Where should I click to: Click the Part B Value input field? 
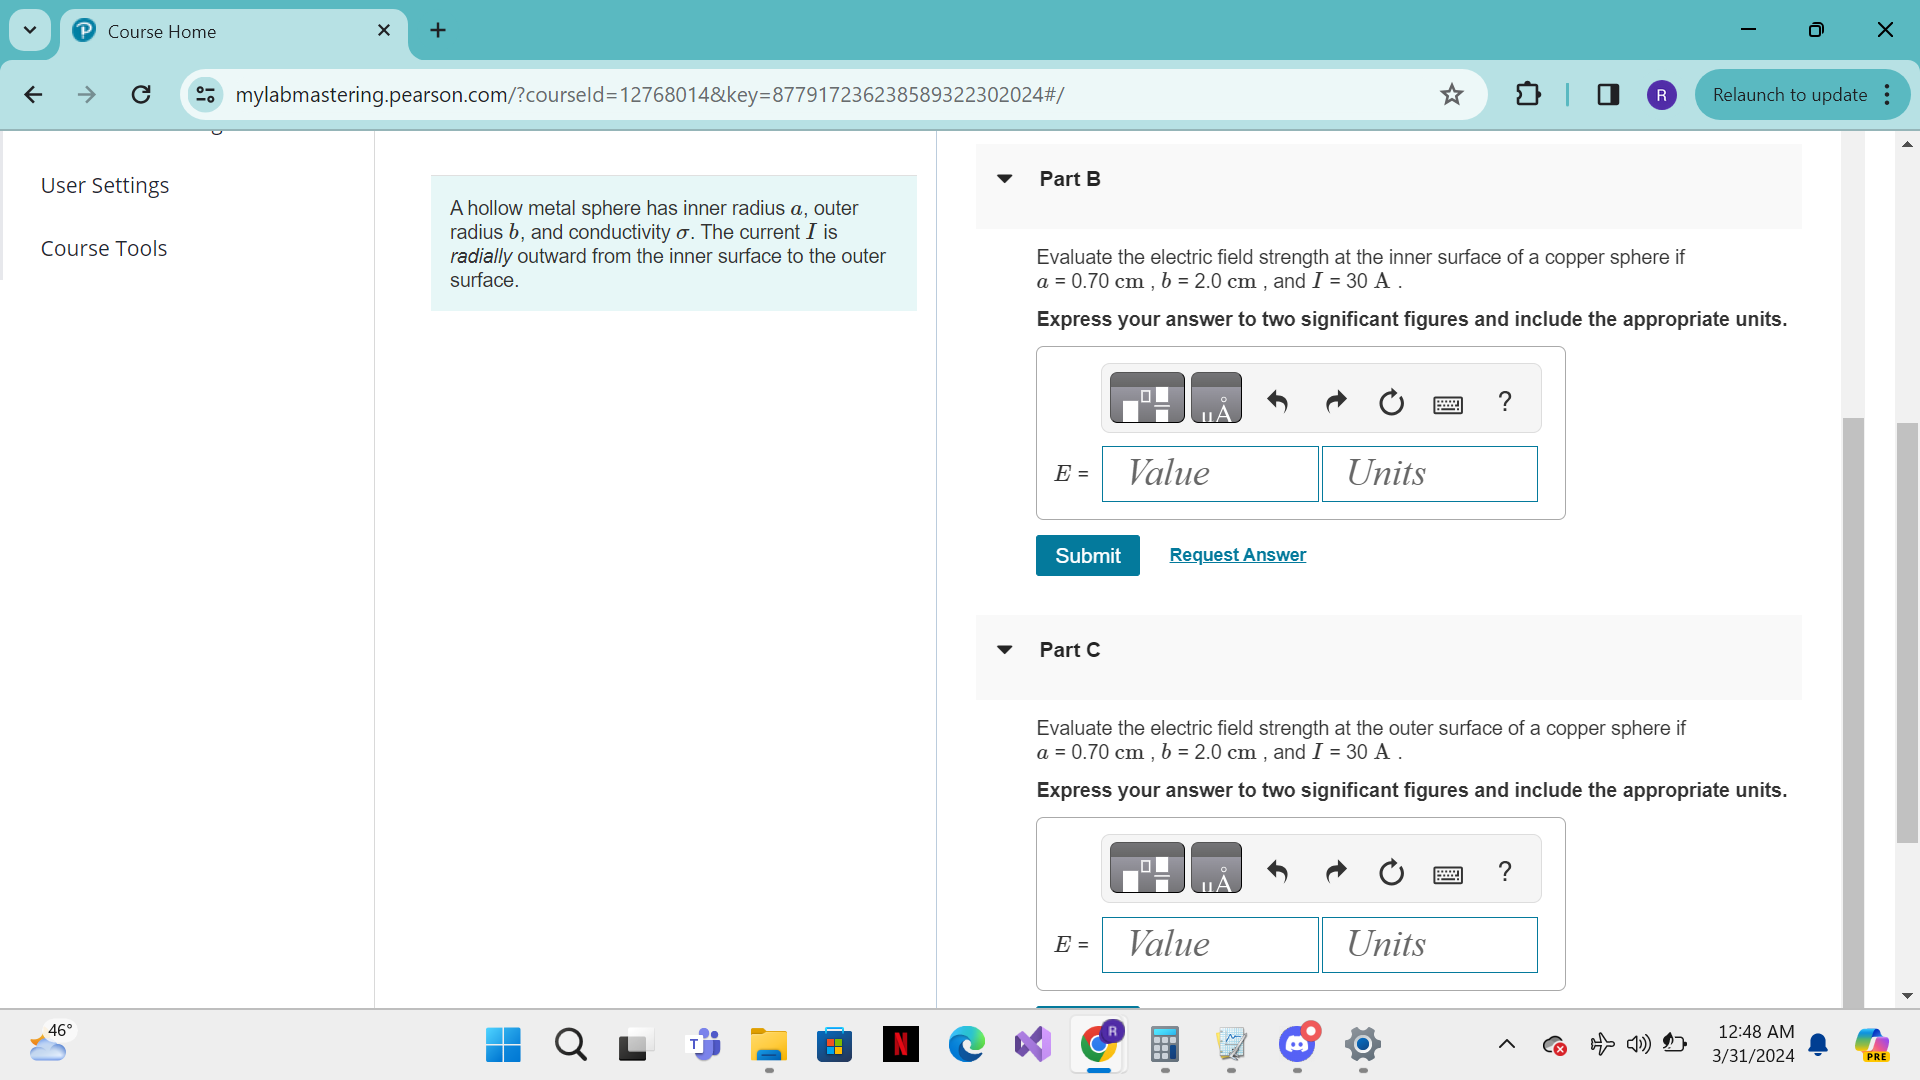point(1209,474)
